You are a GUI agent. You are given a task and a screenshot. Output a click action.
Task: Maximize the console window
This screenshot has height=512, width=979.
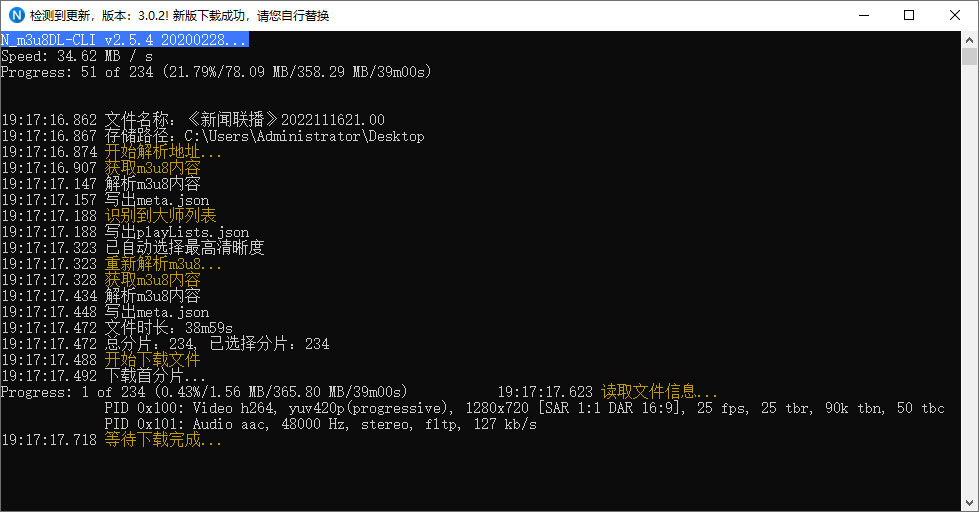coord(909,15)
